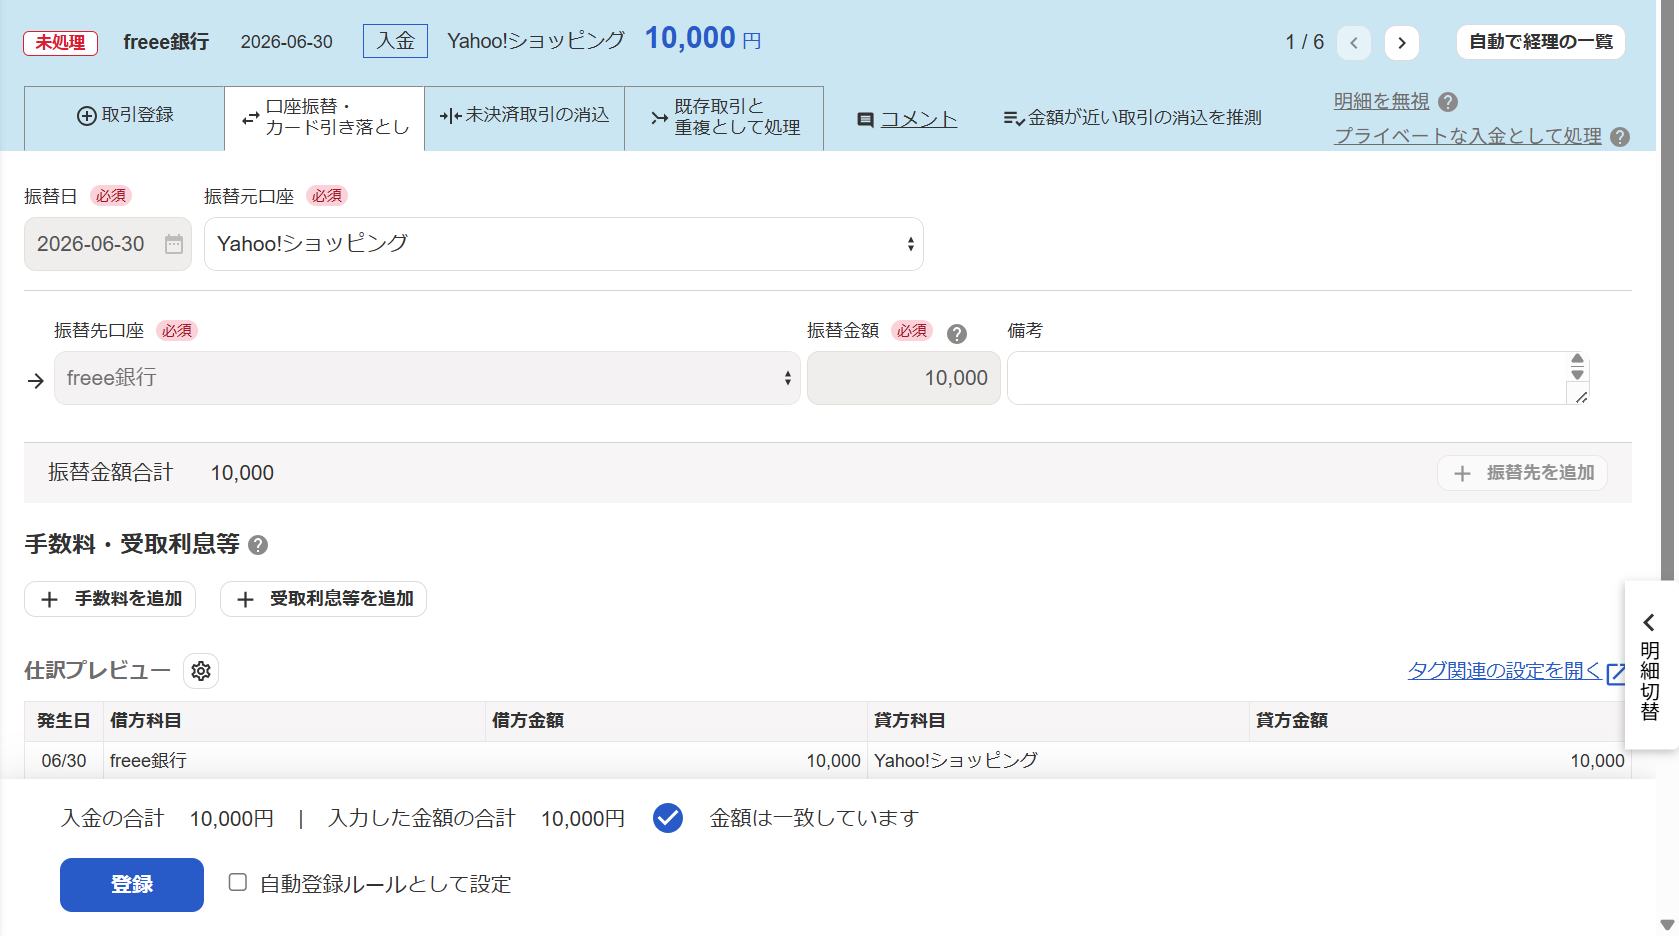Open 仕訳プレビュー gear settings

click(201, 671)
